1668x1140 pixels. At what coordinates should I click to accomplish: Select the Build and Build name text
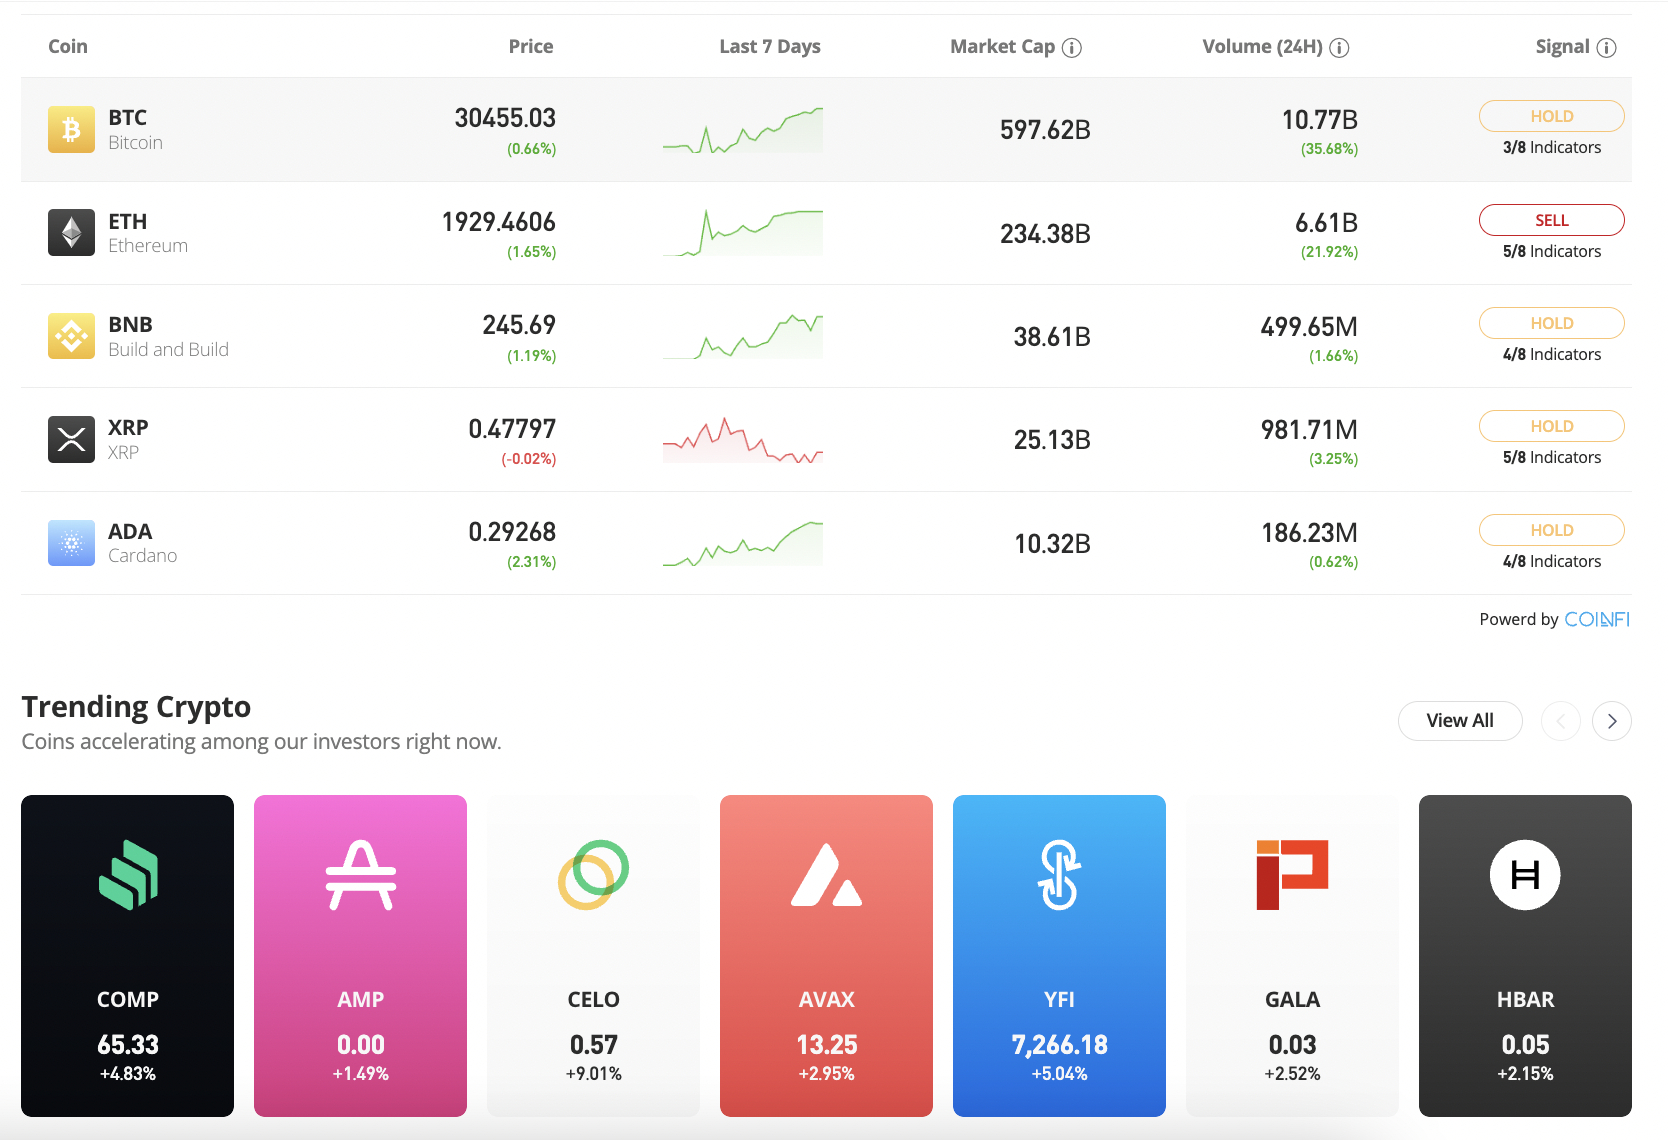pyautogui.click(x=168, y=349)
